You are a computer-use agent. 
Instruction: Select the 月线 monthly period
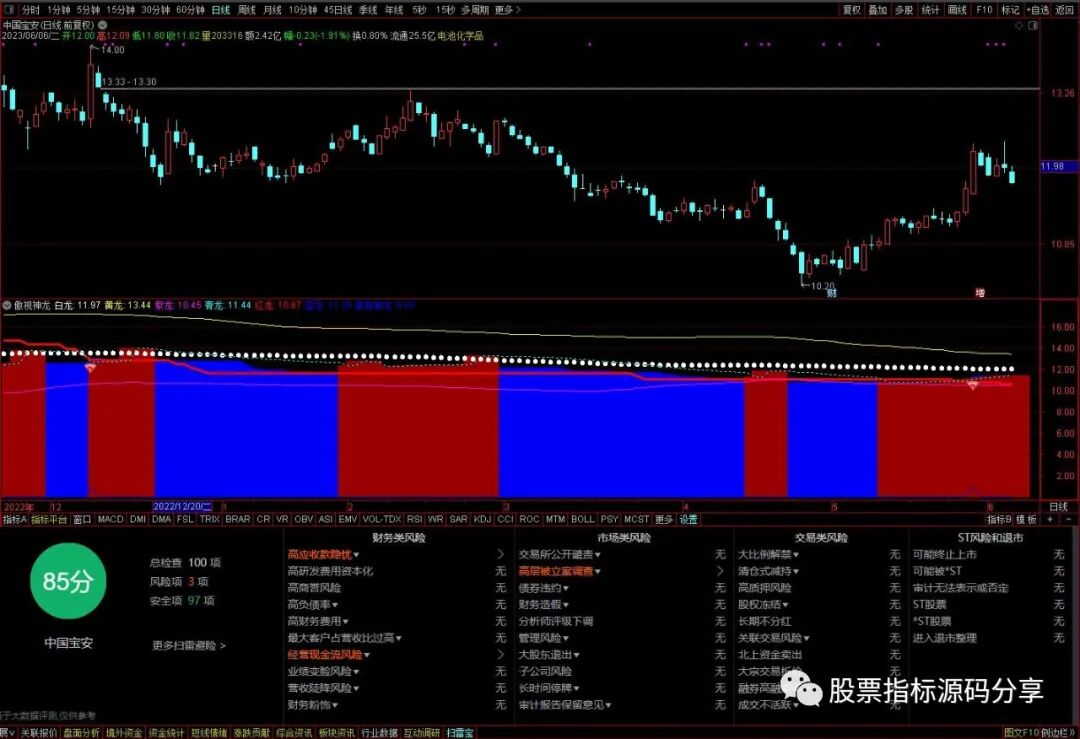[273, 10]
